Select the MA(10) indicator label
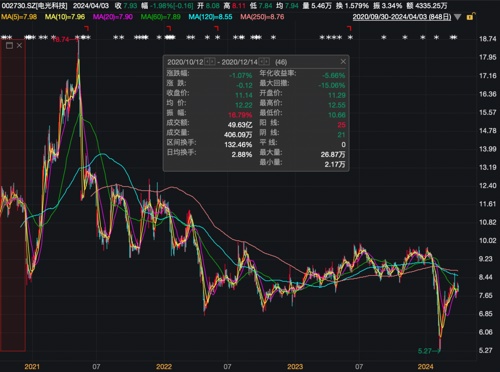This screenshot has height=372, width=500. click(65, 17)
